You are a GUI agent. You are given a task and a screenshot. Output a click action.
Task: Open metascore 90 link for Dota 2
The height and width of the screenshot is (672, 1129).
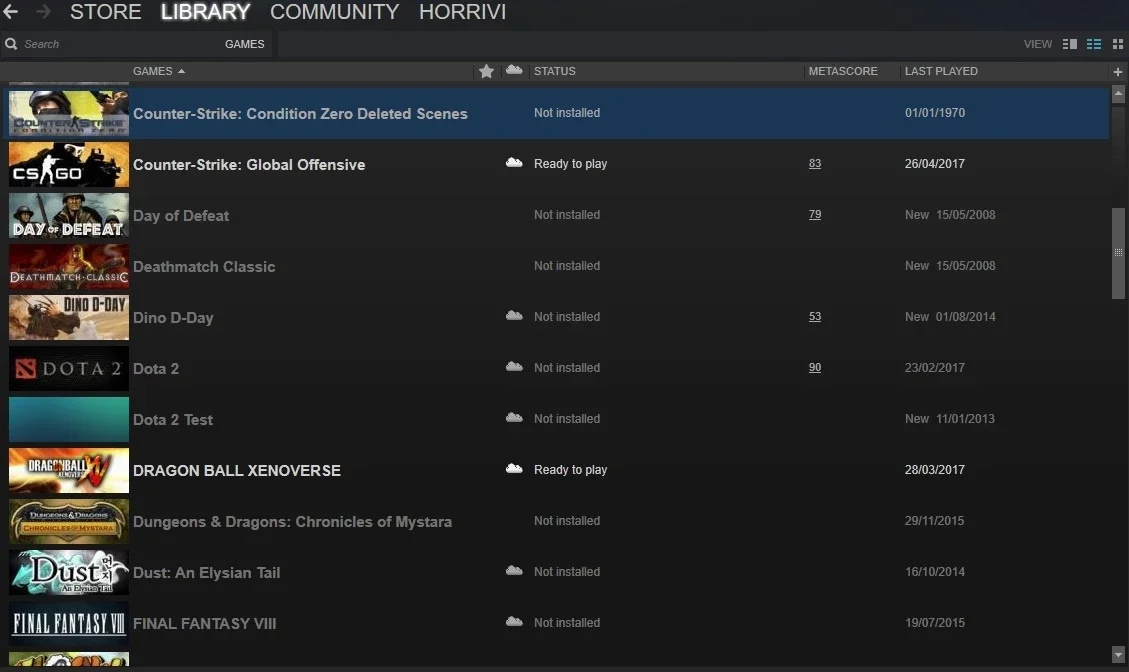coord(814,367)
